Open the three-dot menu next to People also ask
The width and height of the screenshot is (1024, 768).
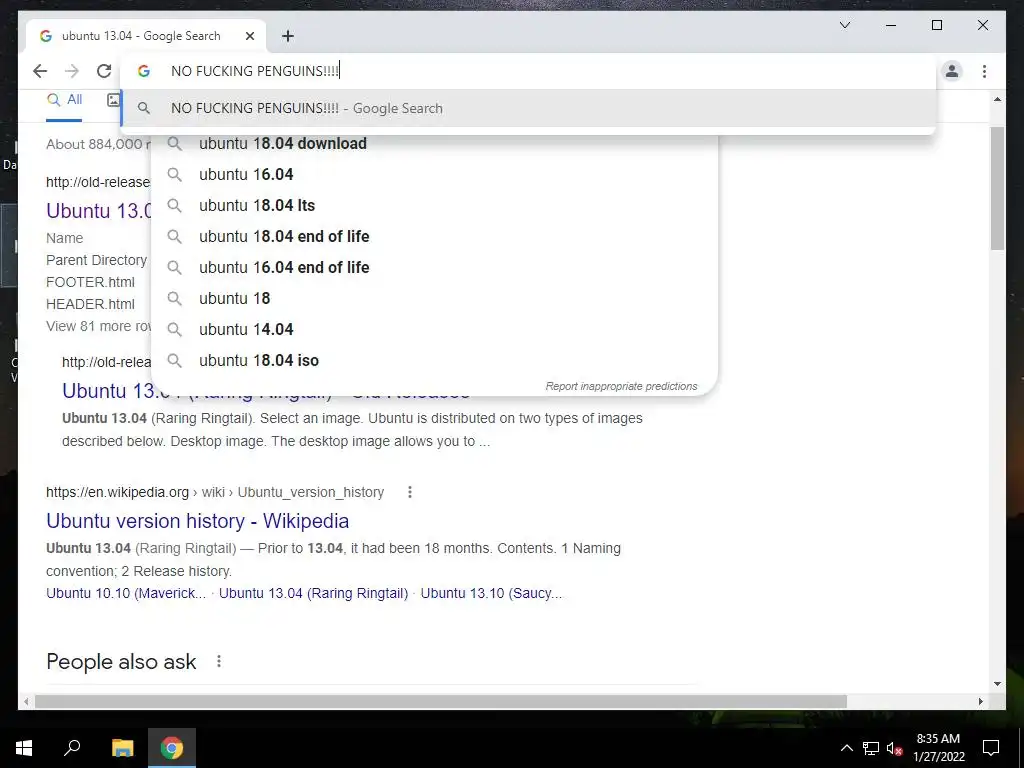[219, 662]
